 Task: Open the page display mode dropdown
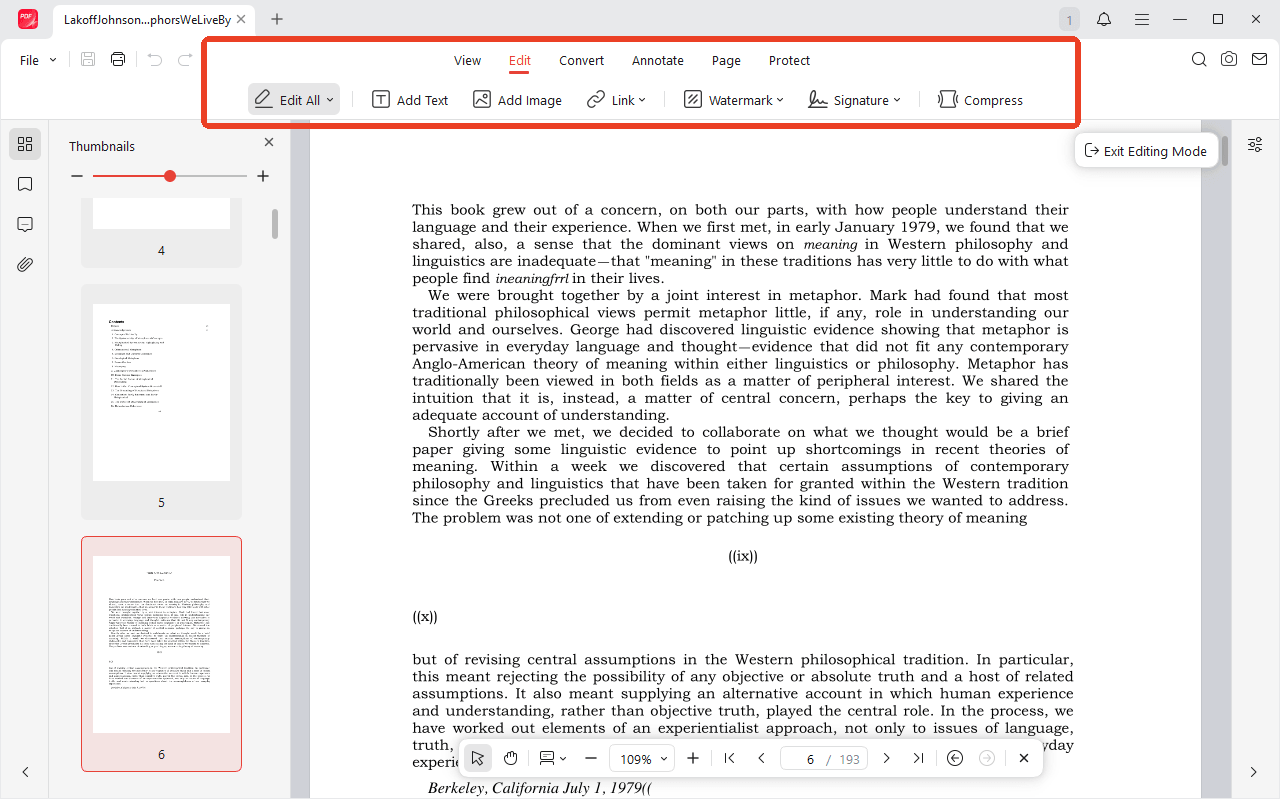553,758
